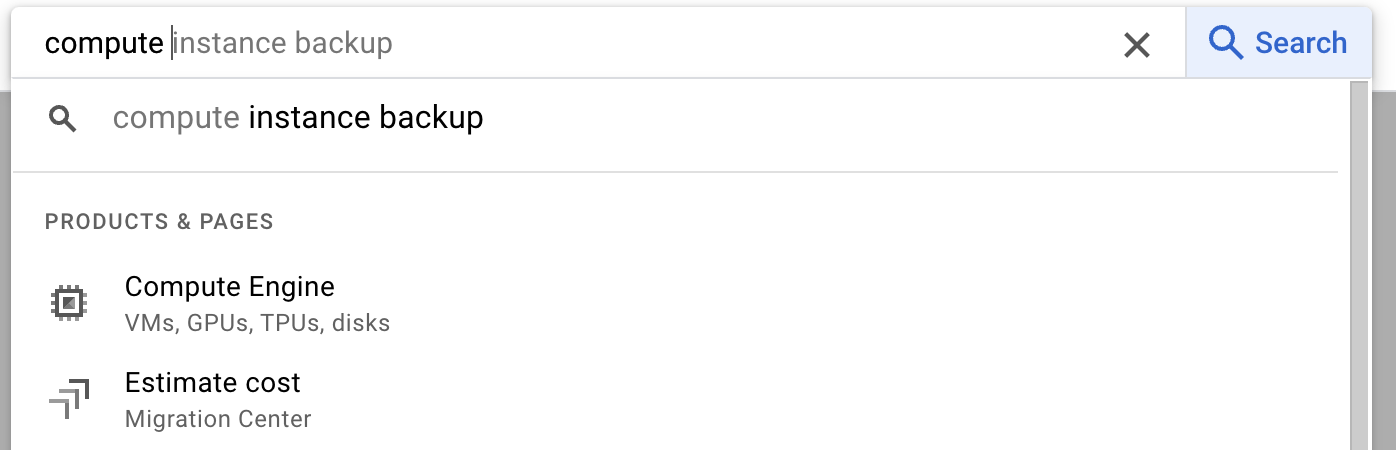The height and width of the screenshot is (450, 1396).
Task: Click the Estimate cost arrows icon
Action: (69, 398)
